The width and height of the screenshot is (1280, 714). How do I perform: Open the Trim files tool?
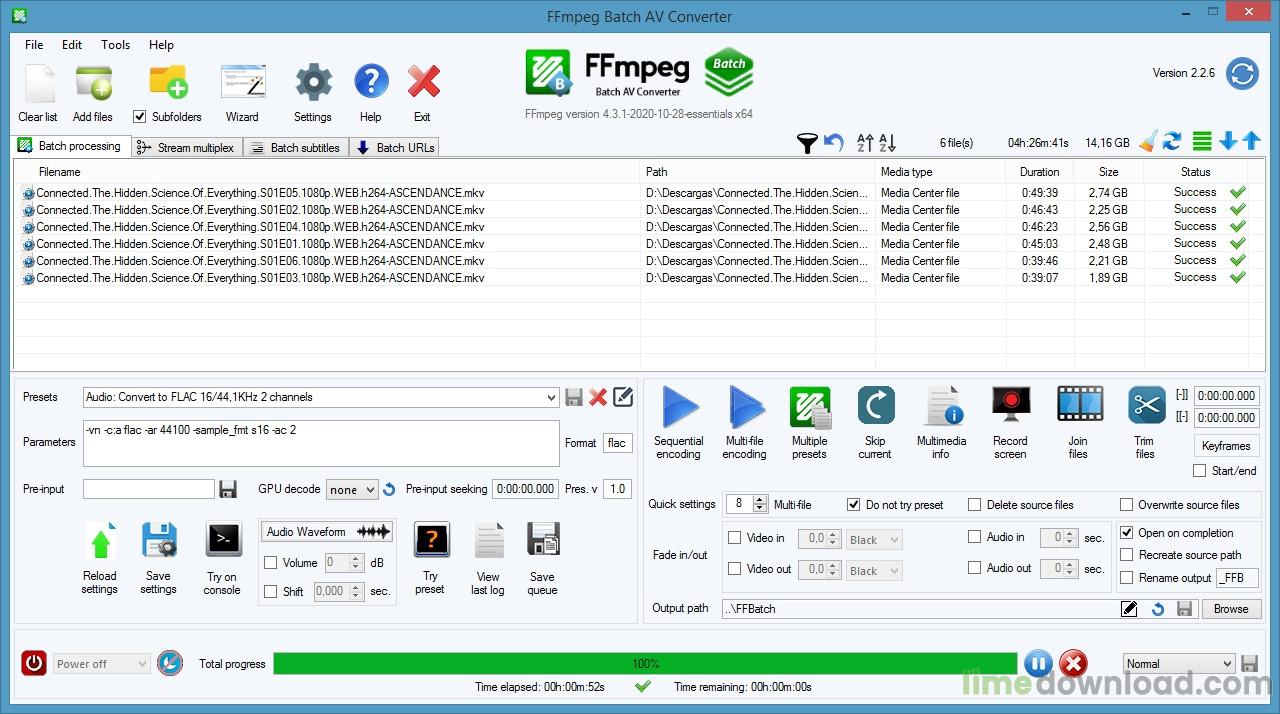tap(1145, 408)
